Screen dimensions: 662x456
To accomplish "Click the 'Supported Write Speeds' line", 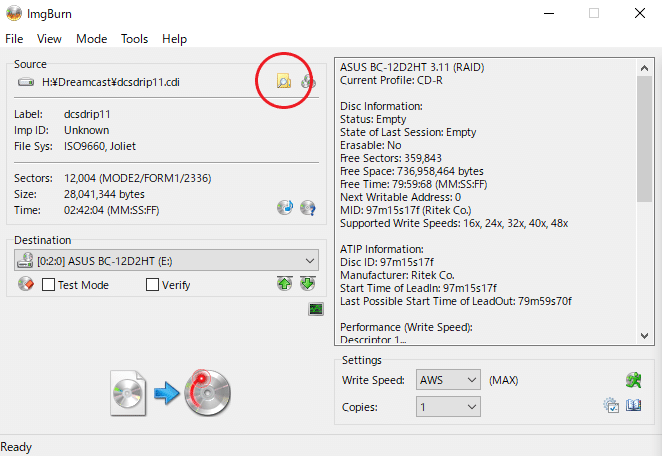I will coord(454,223).
